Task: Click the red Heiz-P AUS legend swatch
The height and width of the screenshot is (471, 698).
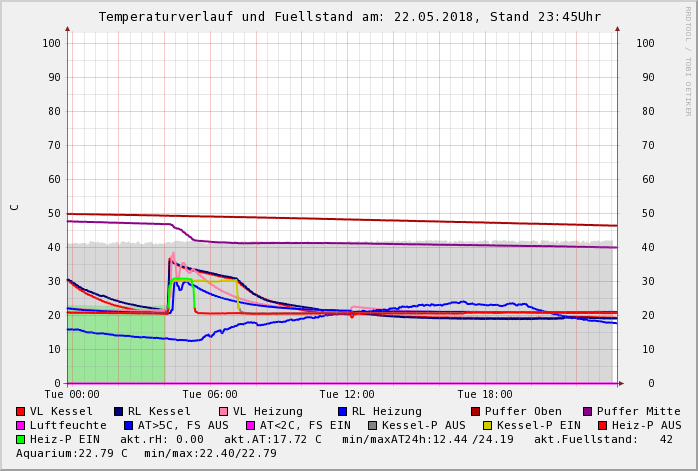Action: [602, 425]
